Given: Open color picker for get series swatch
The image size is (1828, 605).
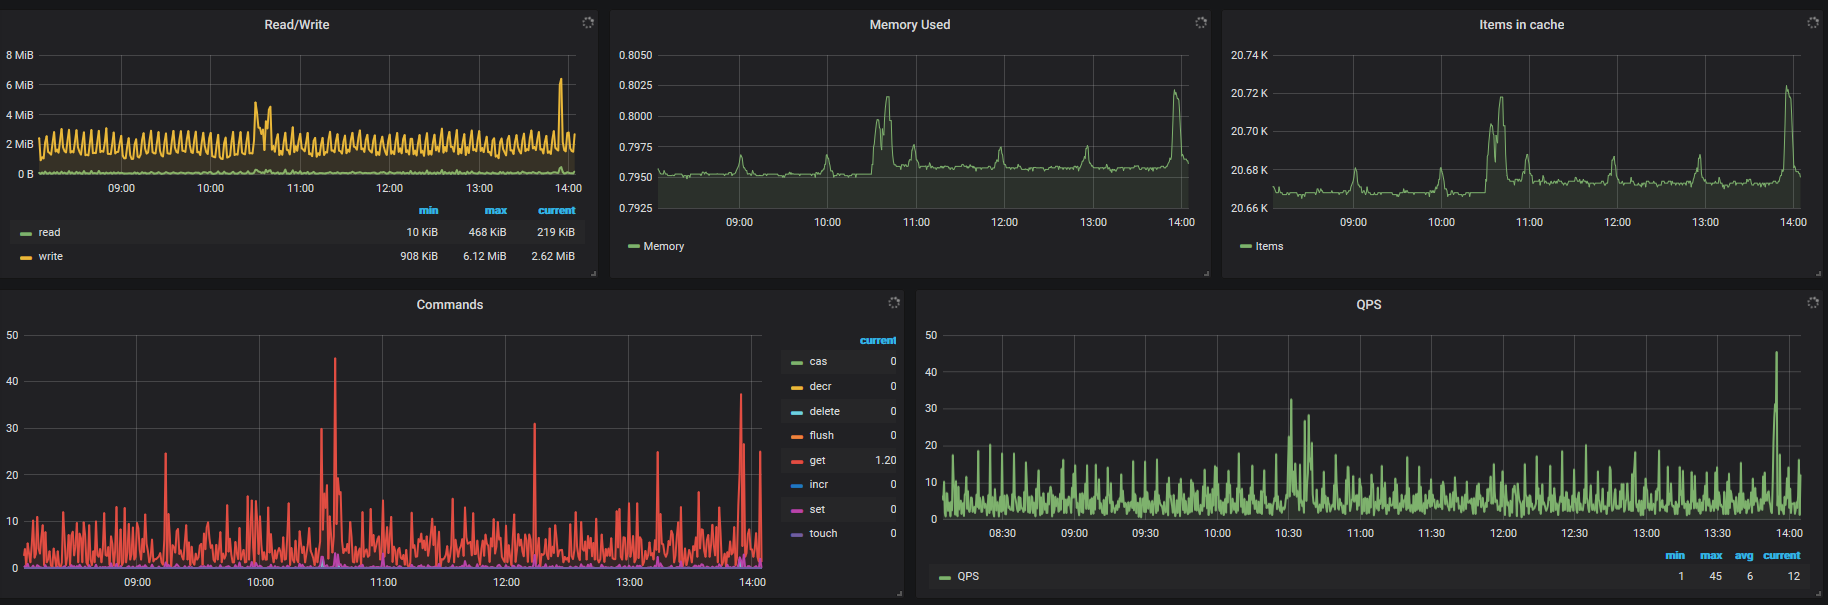Looking at the screenshot, I should tap(797, 461).
